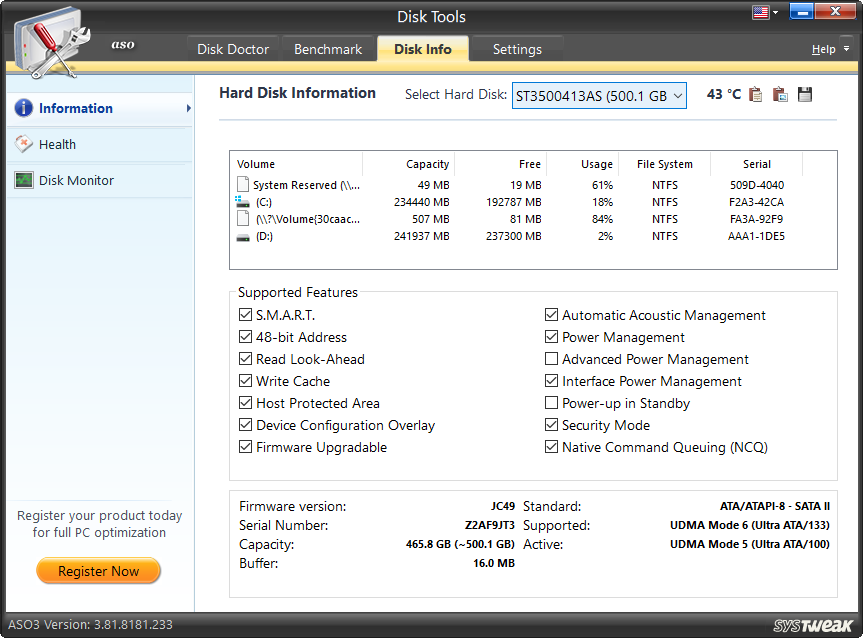Open the Select Hard Disk dropdown
Viewport: 864px width, 639px height.
click(x=679, y=94)
